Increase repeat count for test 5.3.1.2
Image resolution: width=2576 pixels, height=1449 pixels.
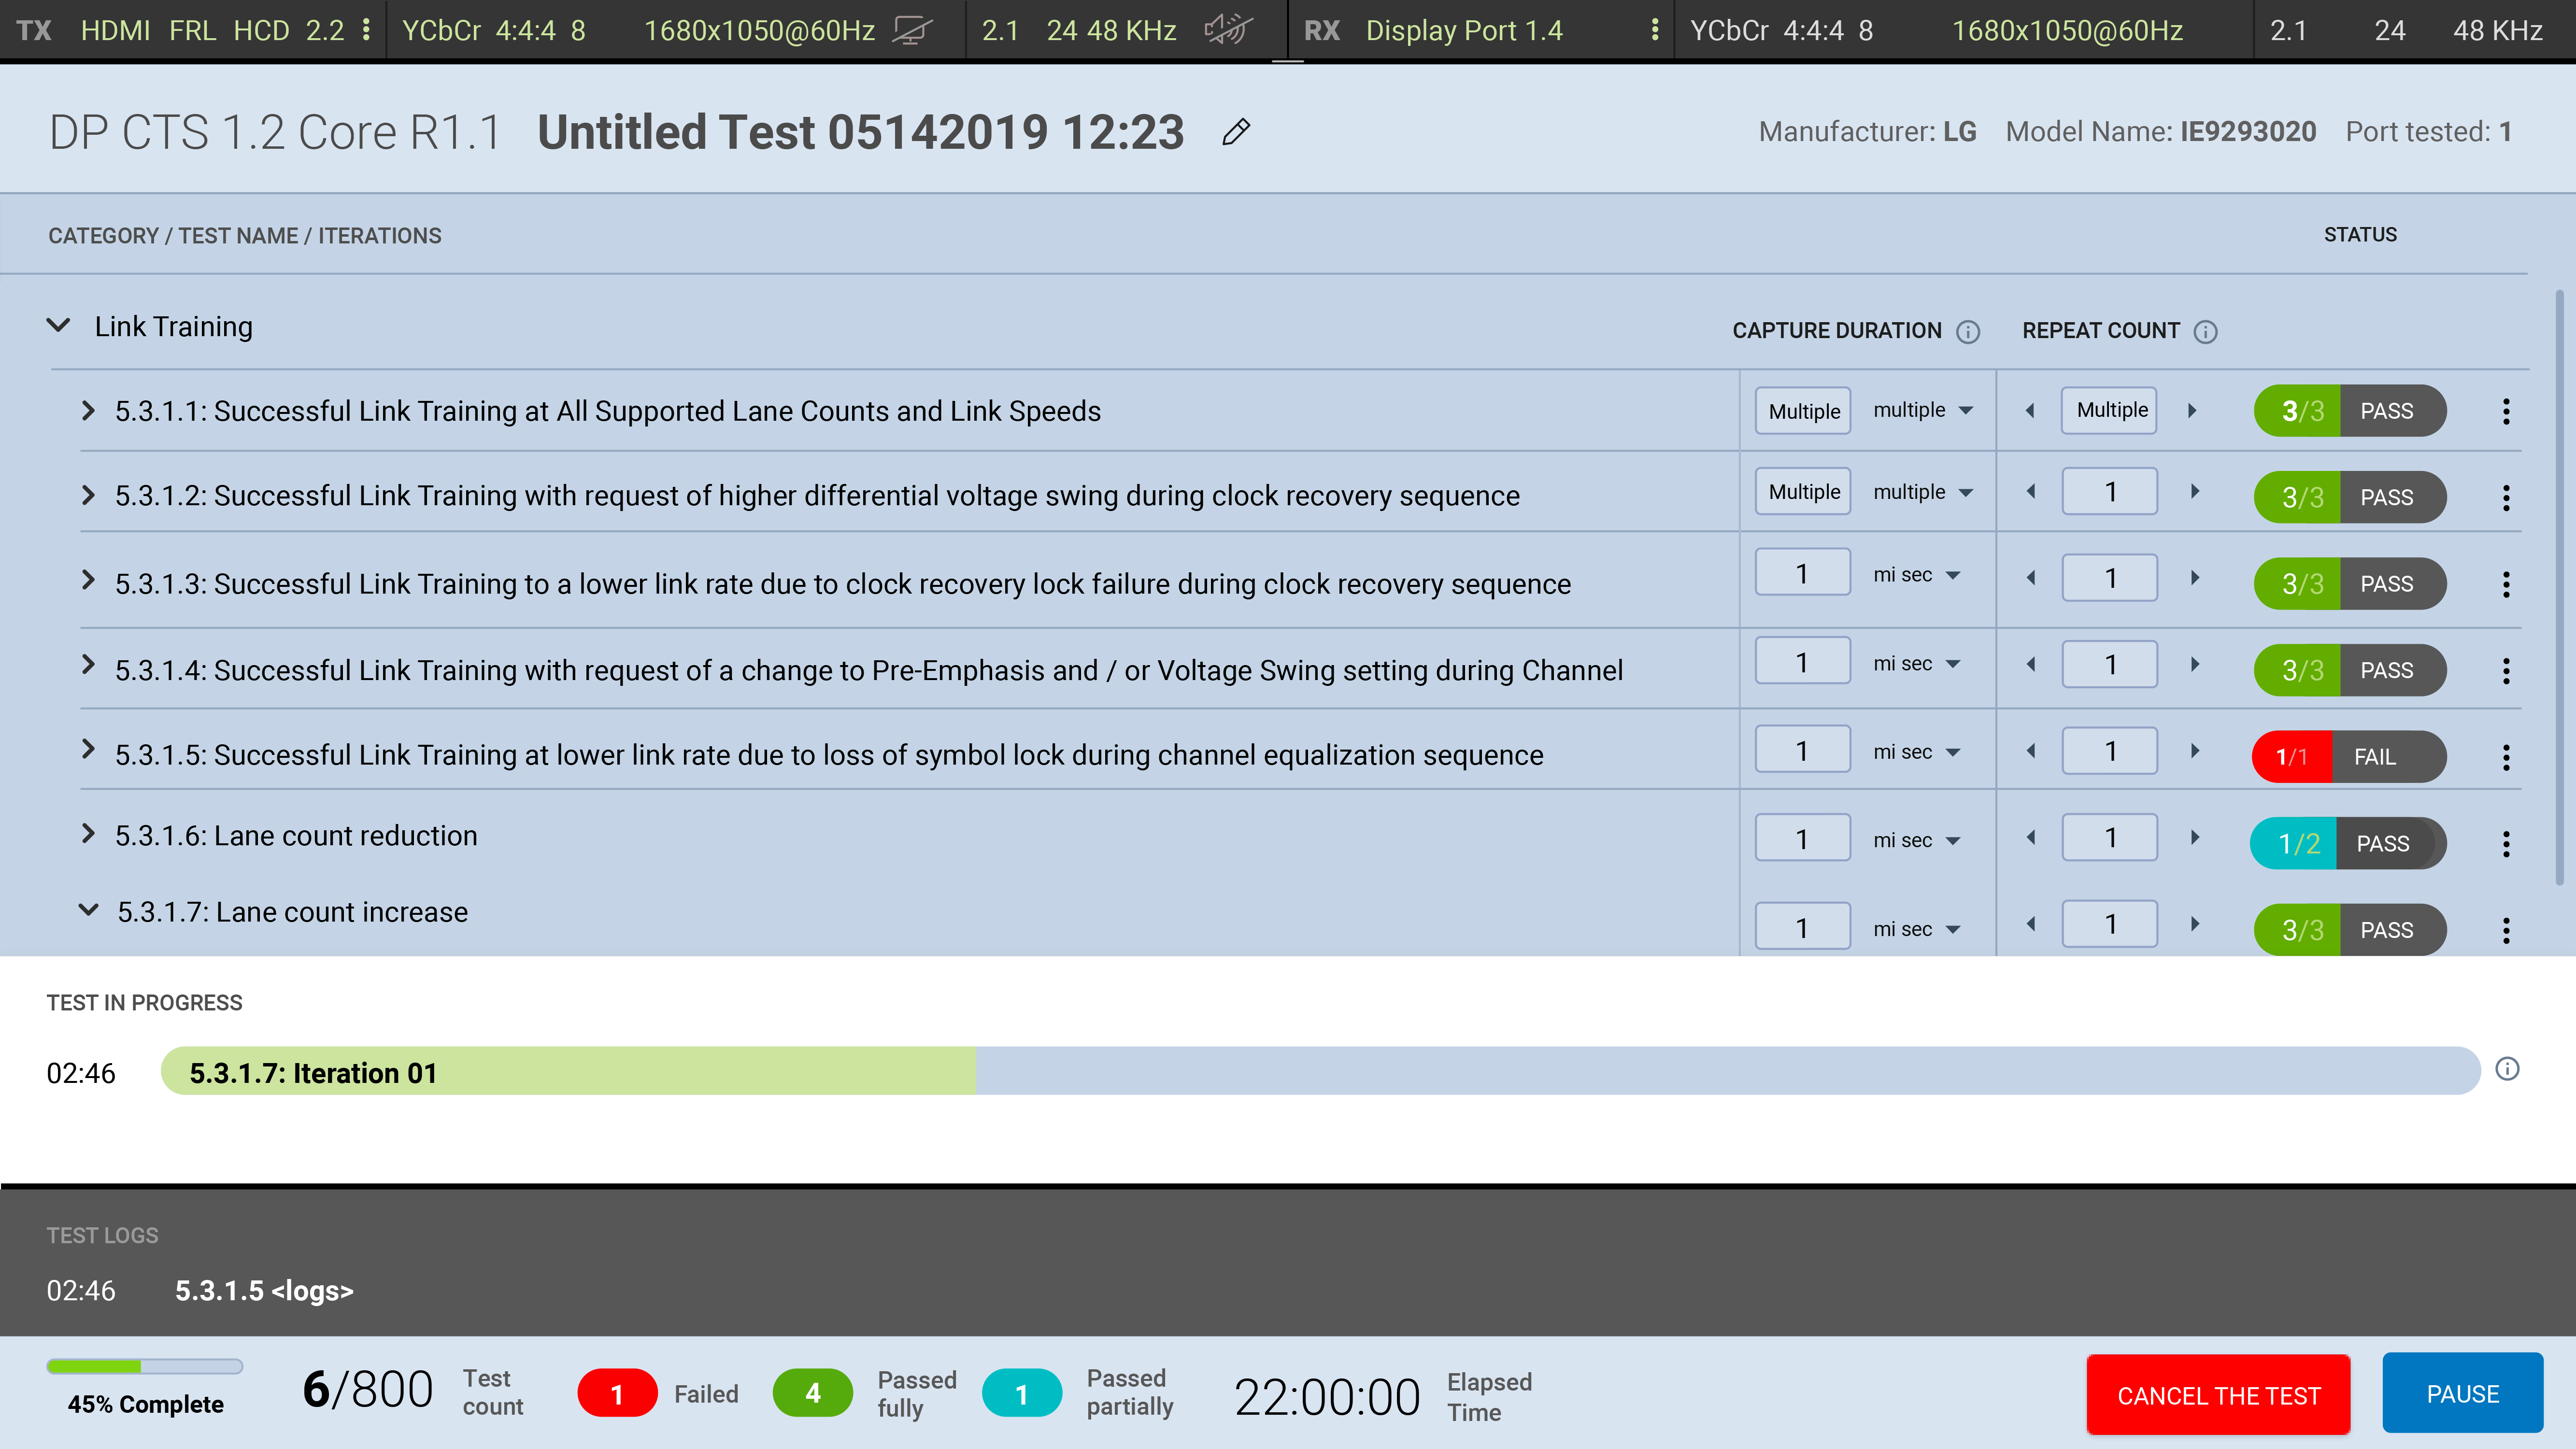[2195, 491]
